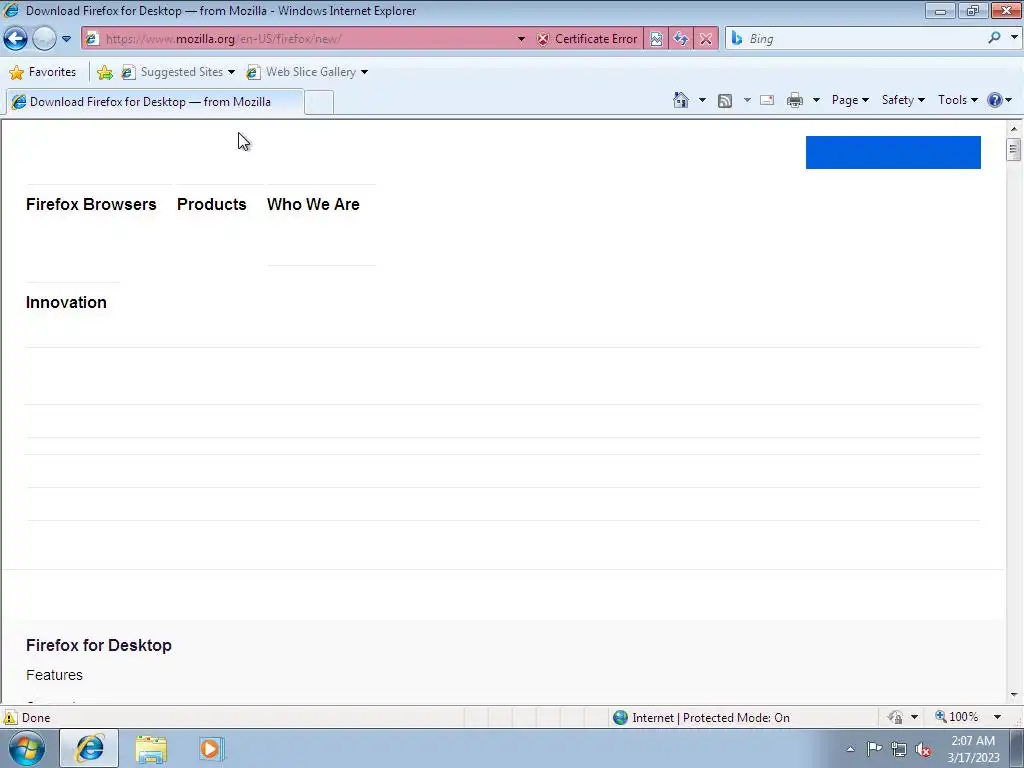Viewport: 1024px width, 768px height.
Task: Open the Favorites center
Action: [43, 72]
